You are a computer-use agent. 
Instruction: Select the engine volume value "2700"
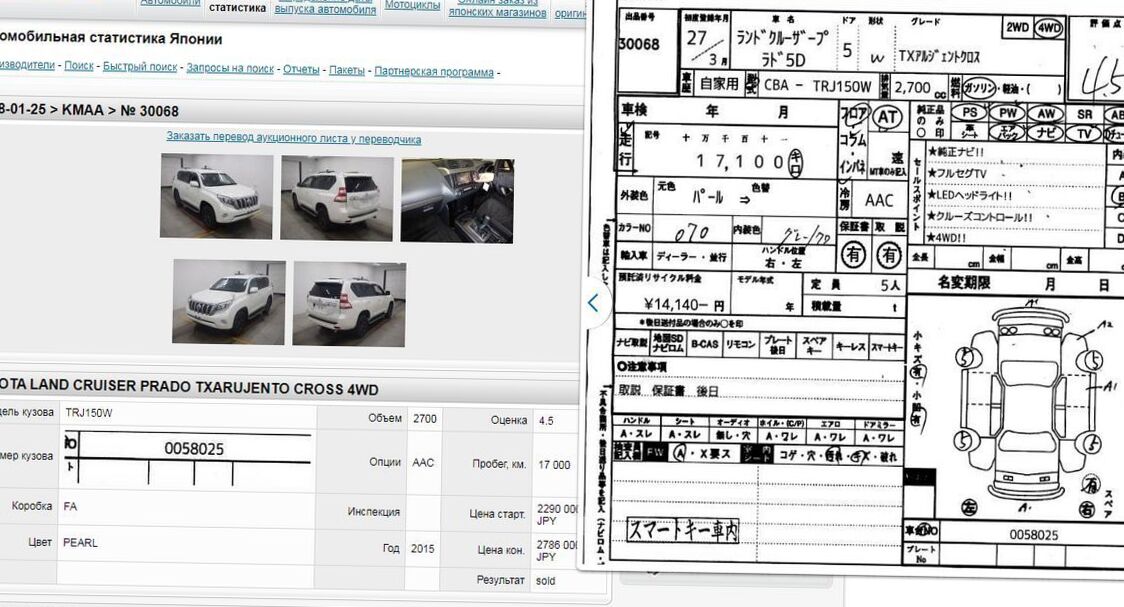425,419
